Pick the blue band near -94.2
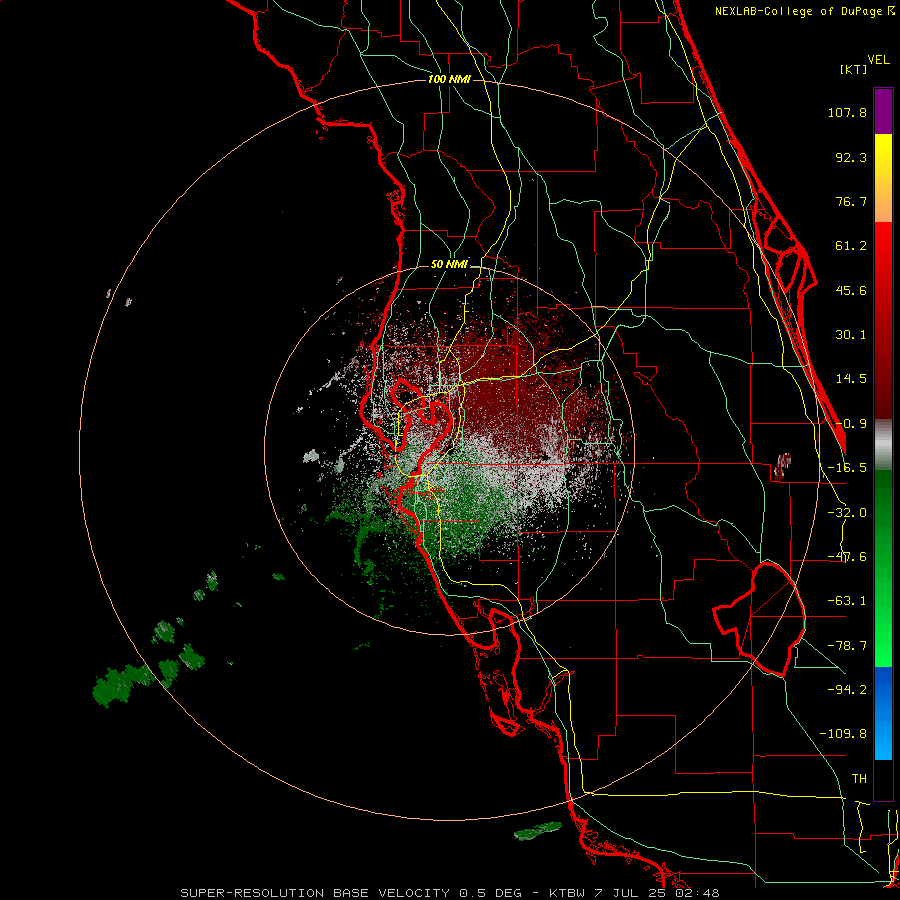Screen dimensions: 900x900 pos(883,713)
